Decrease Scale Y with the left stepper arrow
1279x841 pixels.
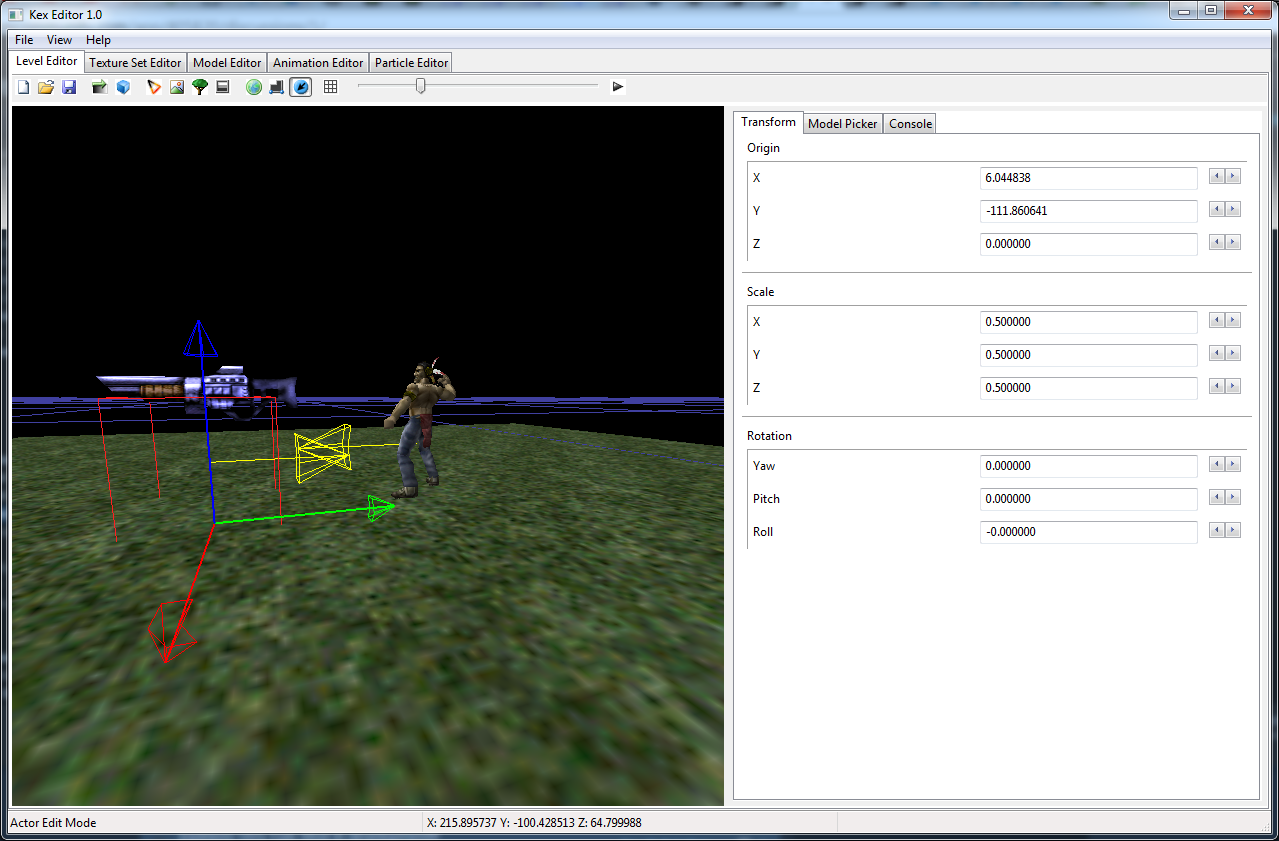(1217, 354)
